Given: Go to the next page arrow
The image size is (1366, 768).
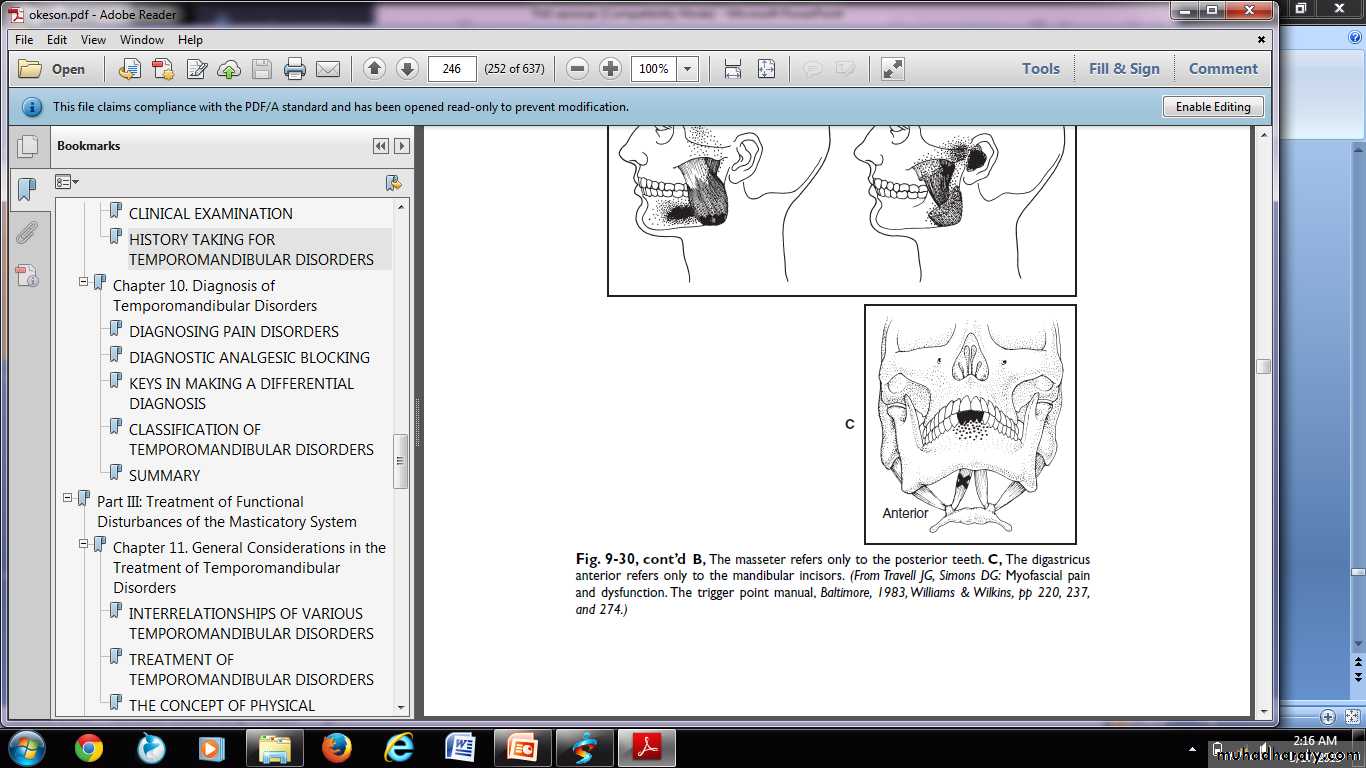Looking at the screenshot, I should 407,69.
